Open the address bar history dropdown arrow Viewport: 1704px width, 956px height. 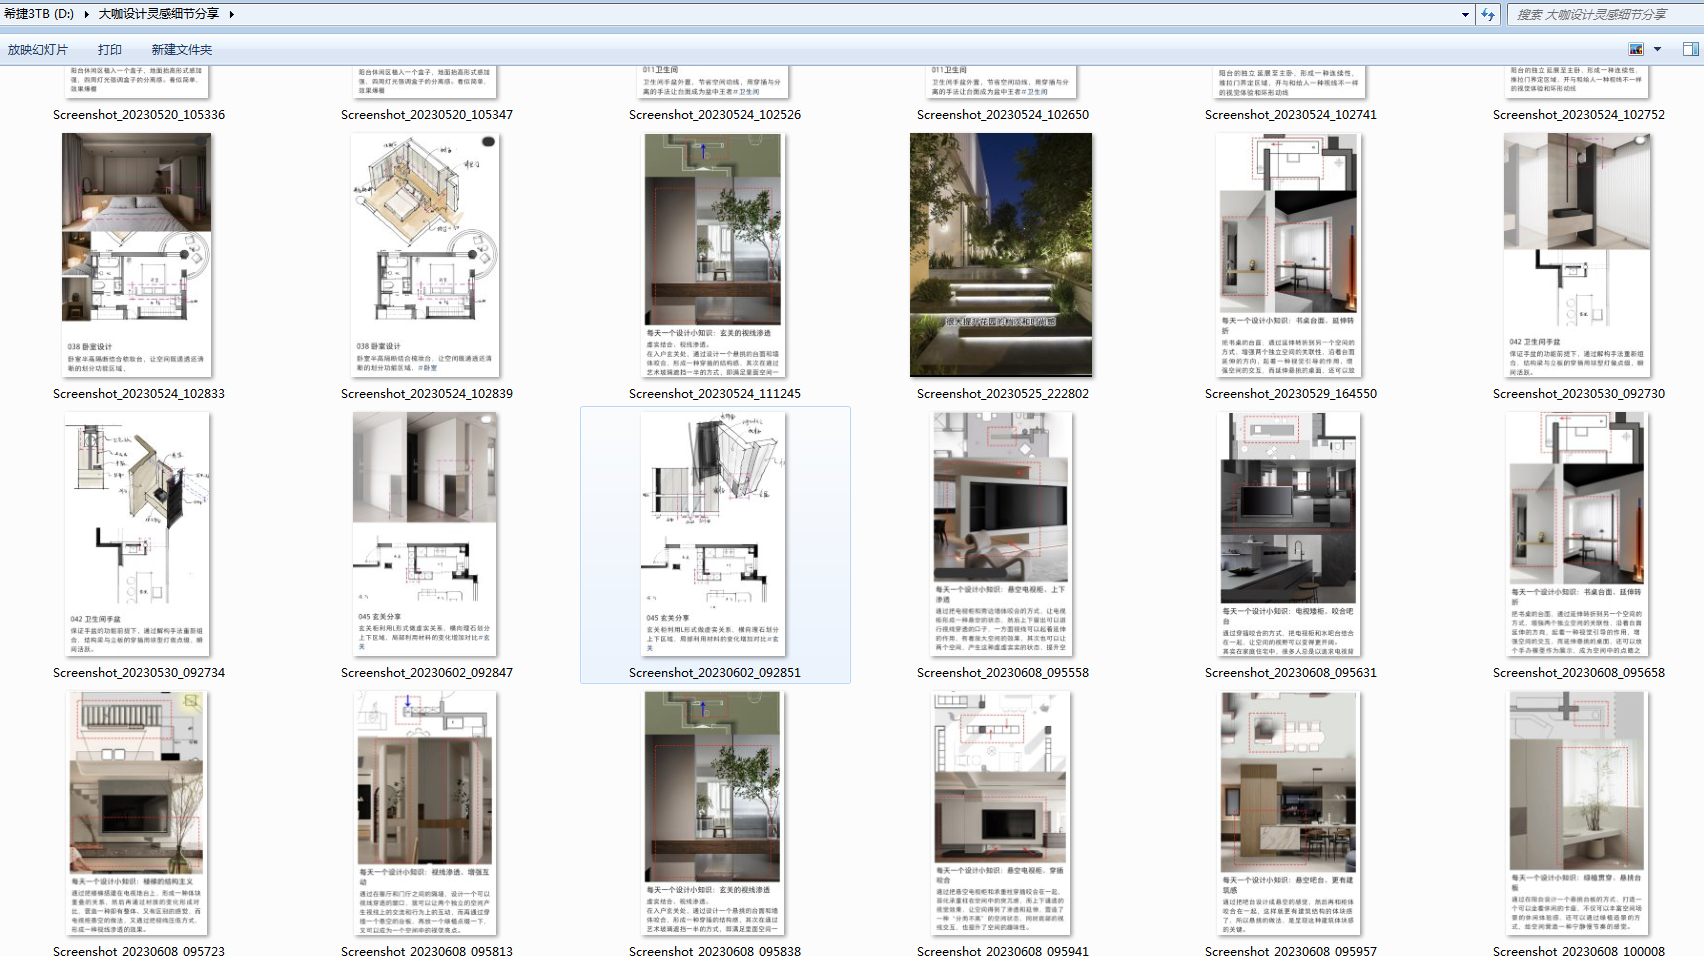pyautogui.click(x=1465, y=14)
